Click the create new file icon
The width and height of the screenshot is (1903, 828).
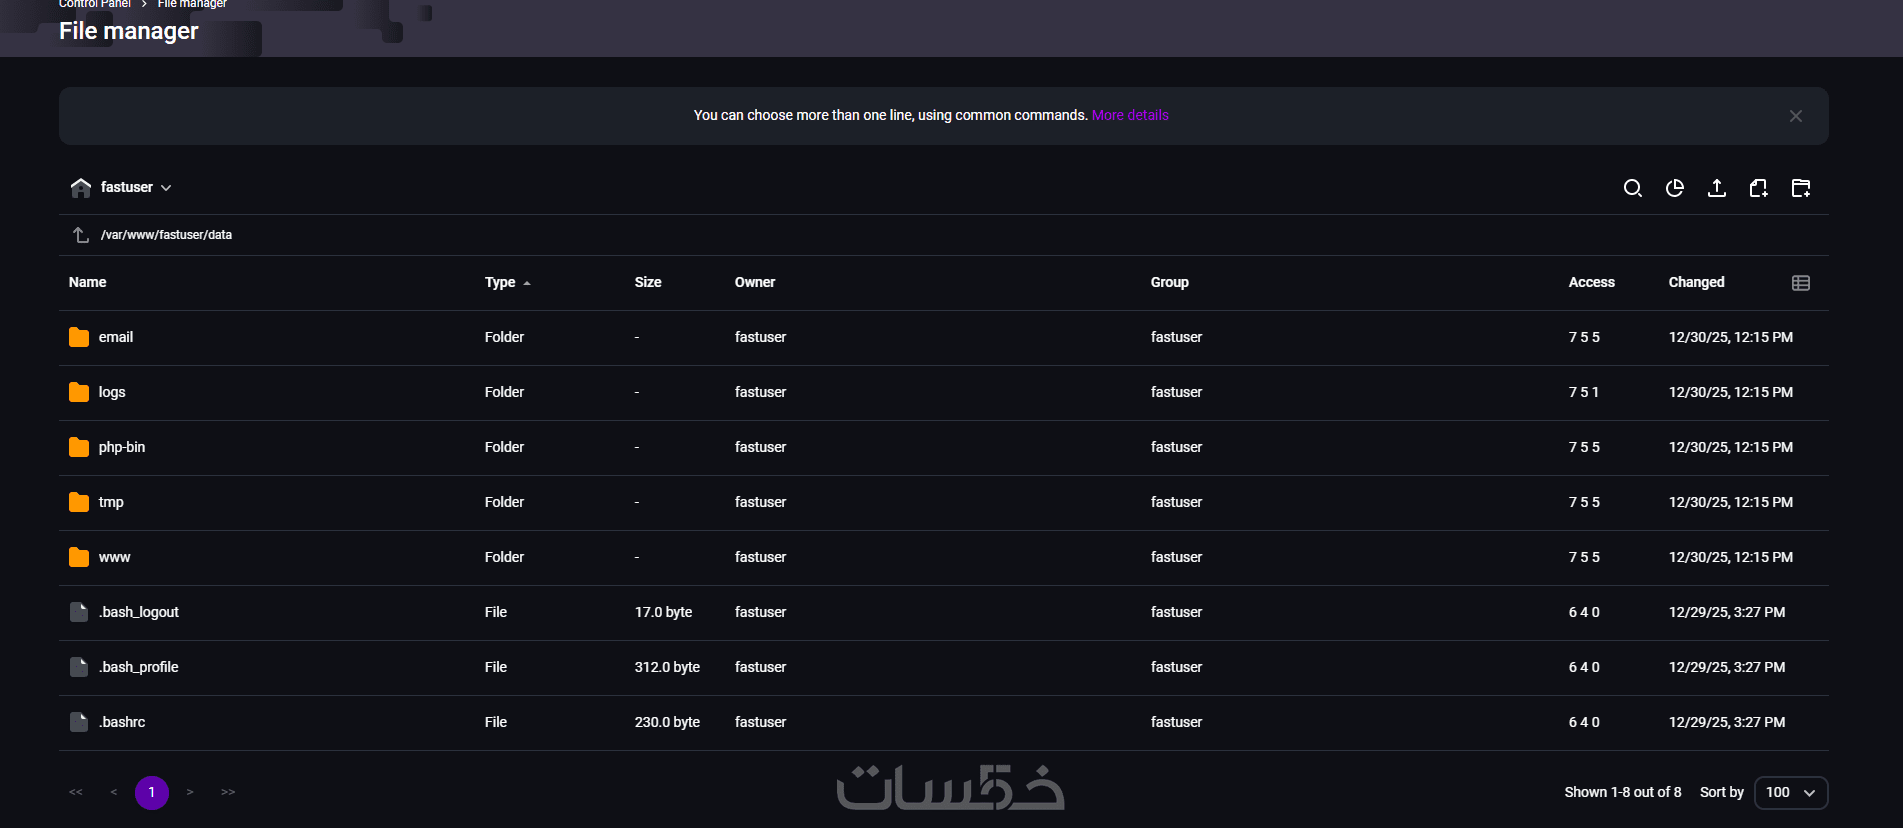[1759, 188]
